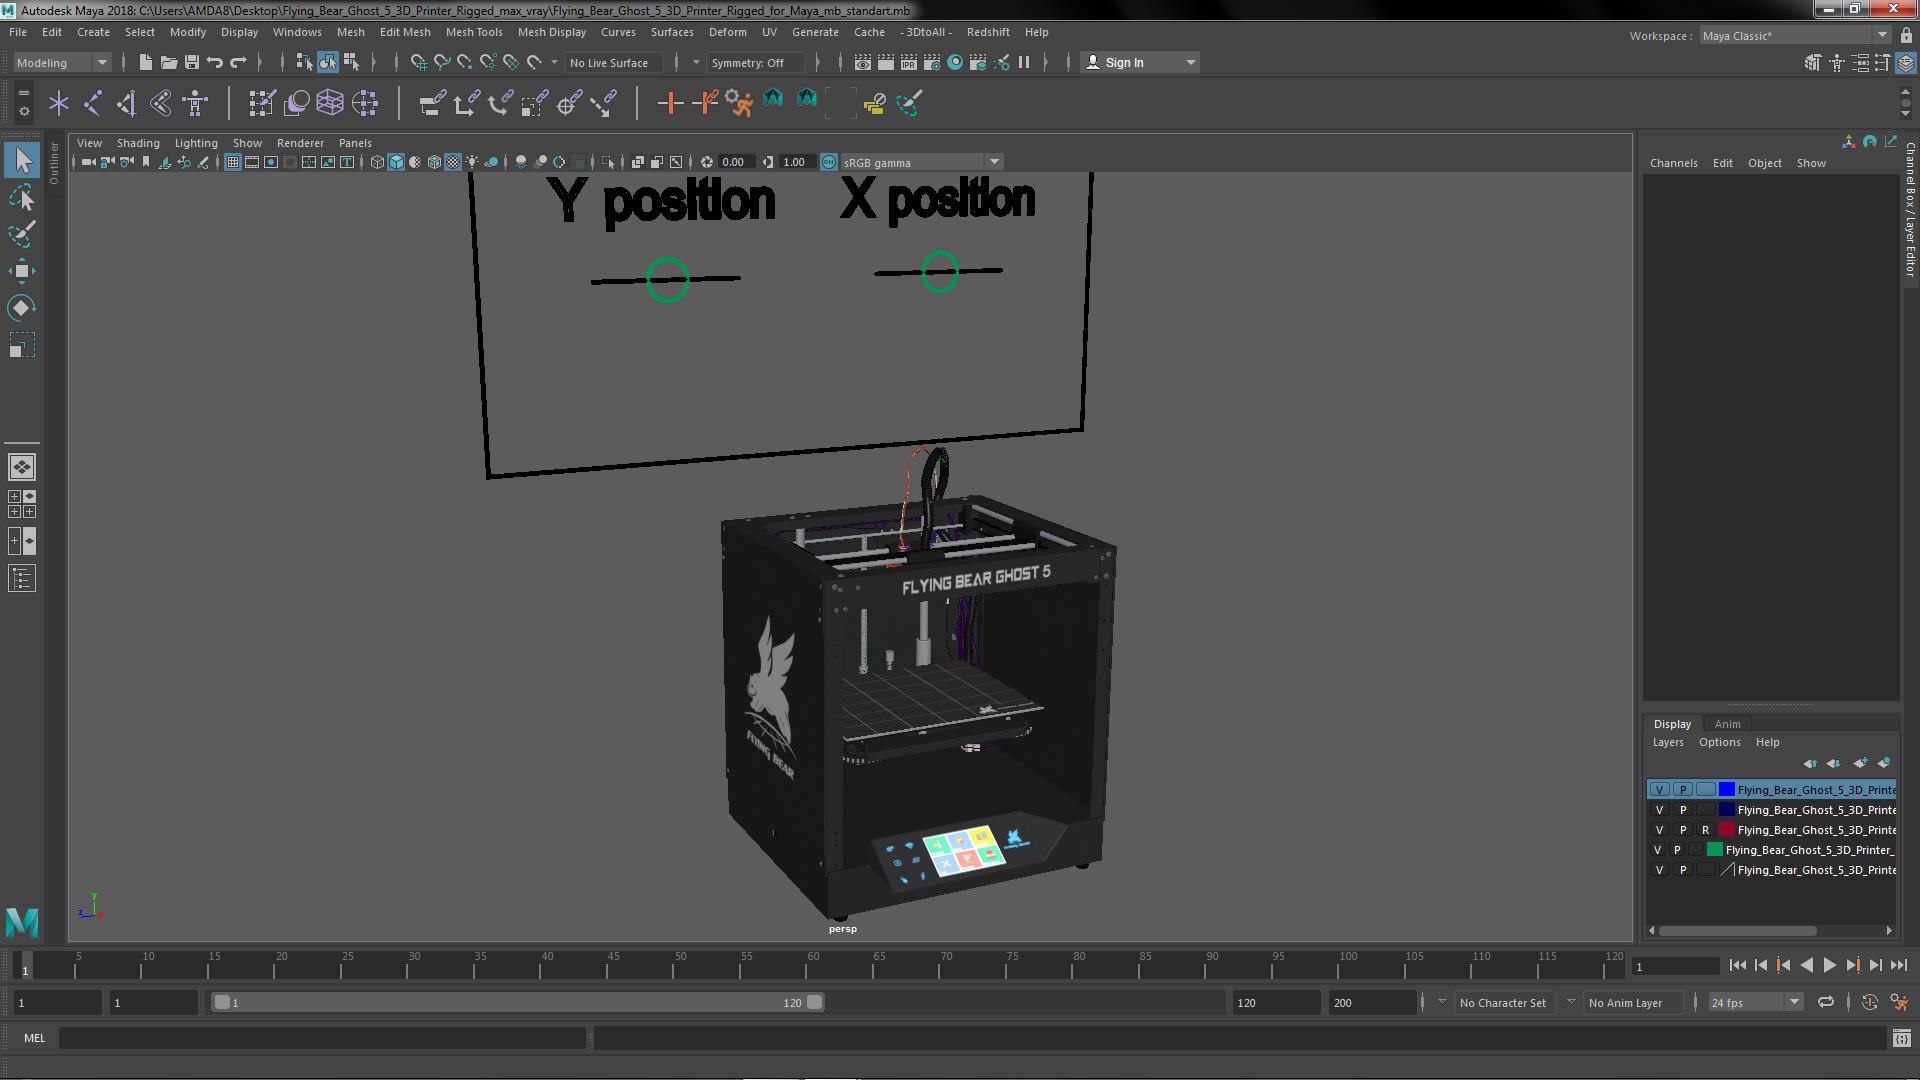Toggle the R display type on red-swatch layer
This screenshot has height=1080, width=1920.
(1705, 830)
